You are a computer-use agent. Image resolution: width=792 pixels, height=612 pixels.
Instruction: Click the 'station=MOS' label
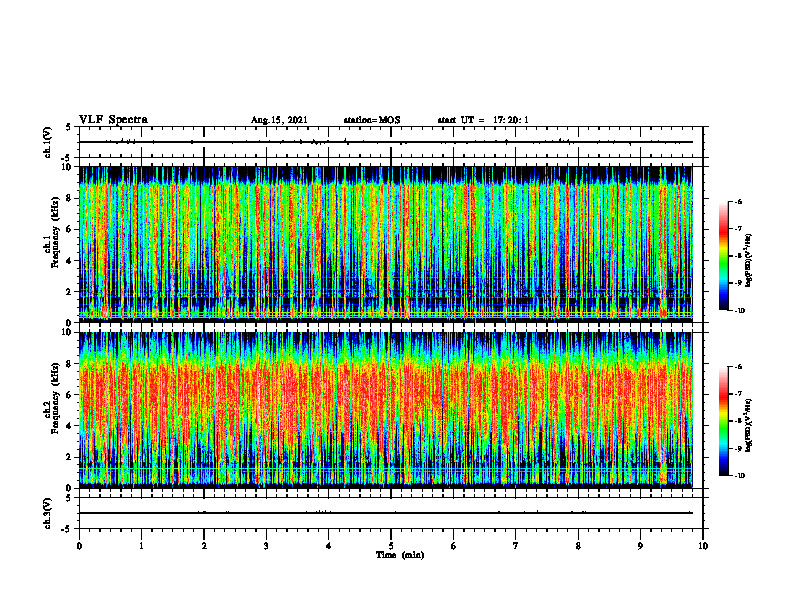pyautogui.click(x=372, y=120)
